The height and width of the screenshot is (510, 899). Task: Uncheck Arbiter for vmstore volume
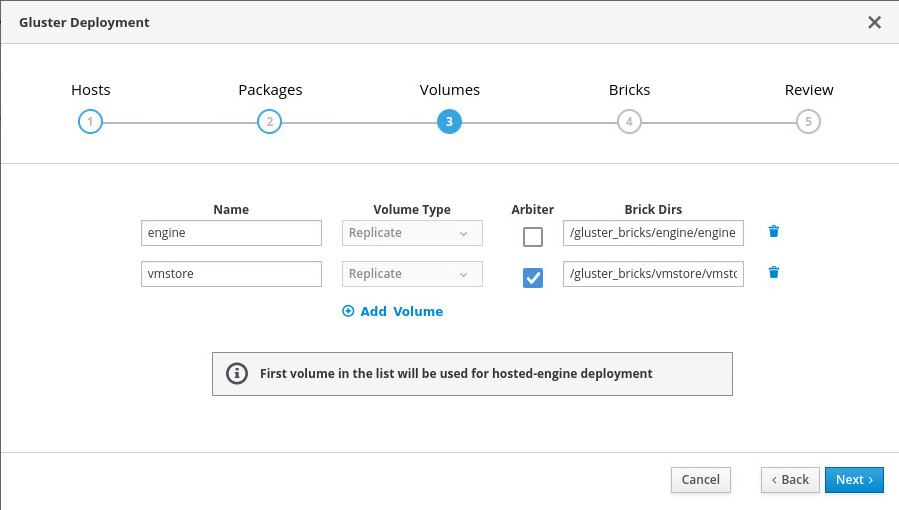533,278
